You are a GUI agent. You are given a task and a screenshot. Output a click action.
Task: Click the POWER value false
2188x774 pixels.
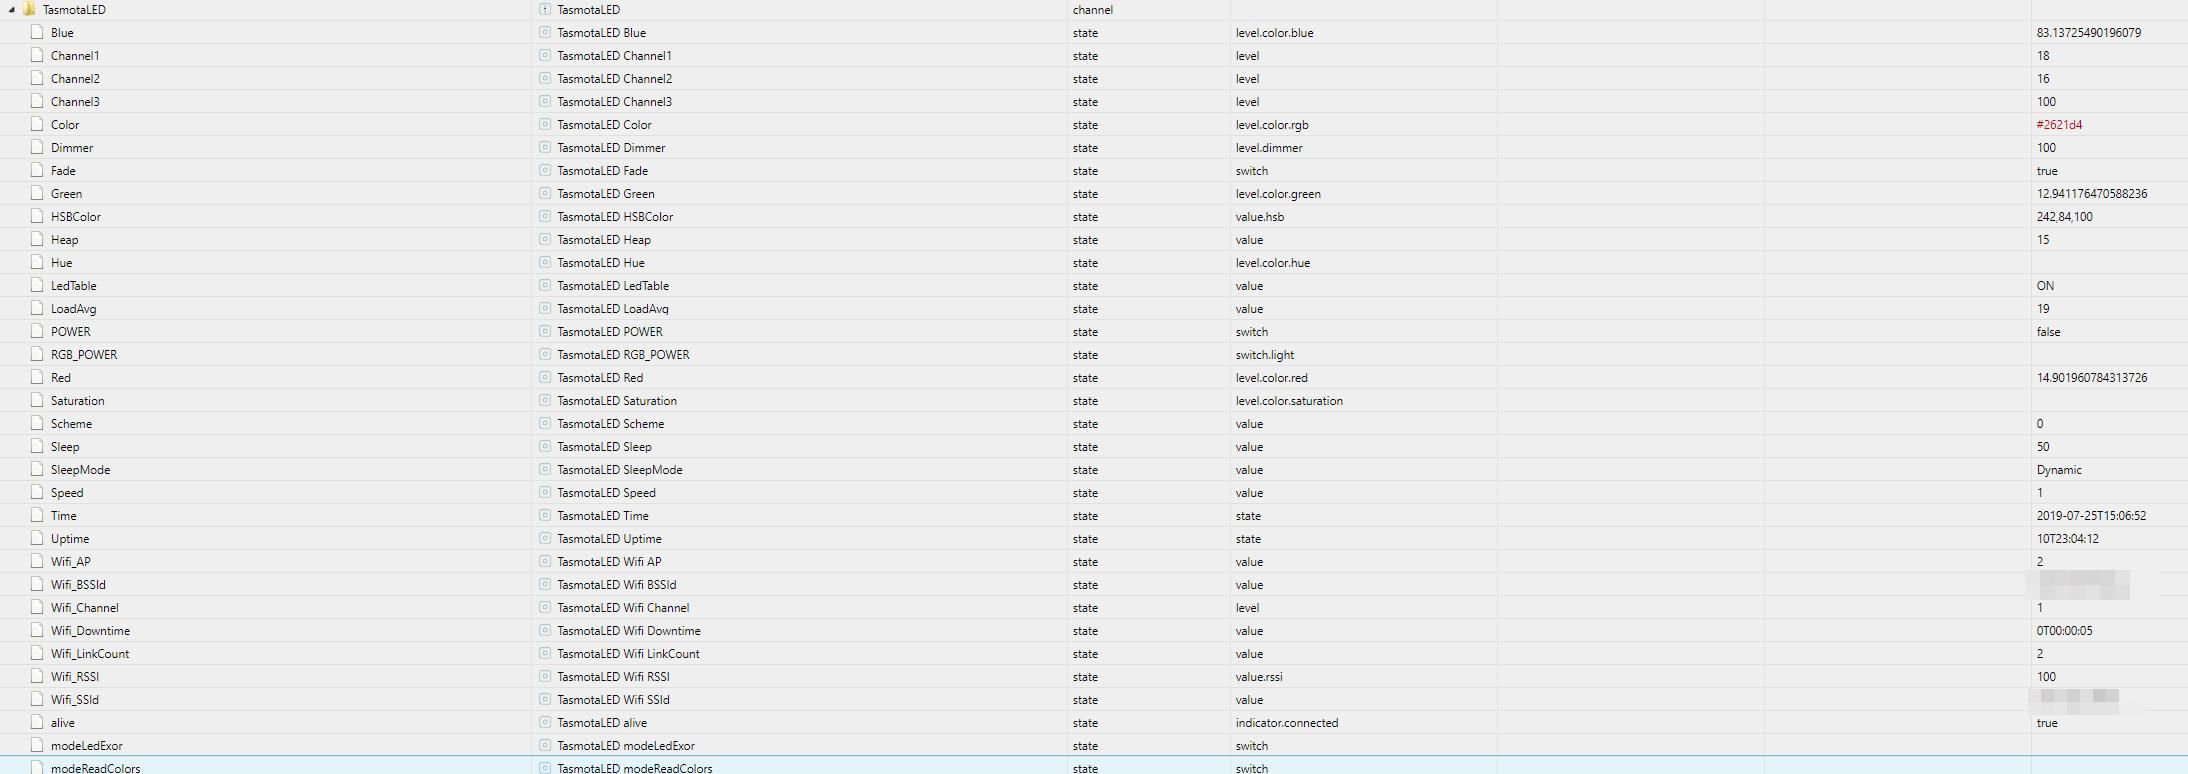[x=2049, y=331]
